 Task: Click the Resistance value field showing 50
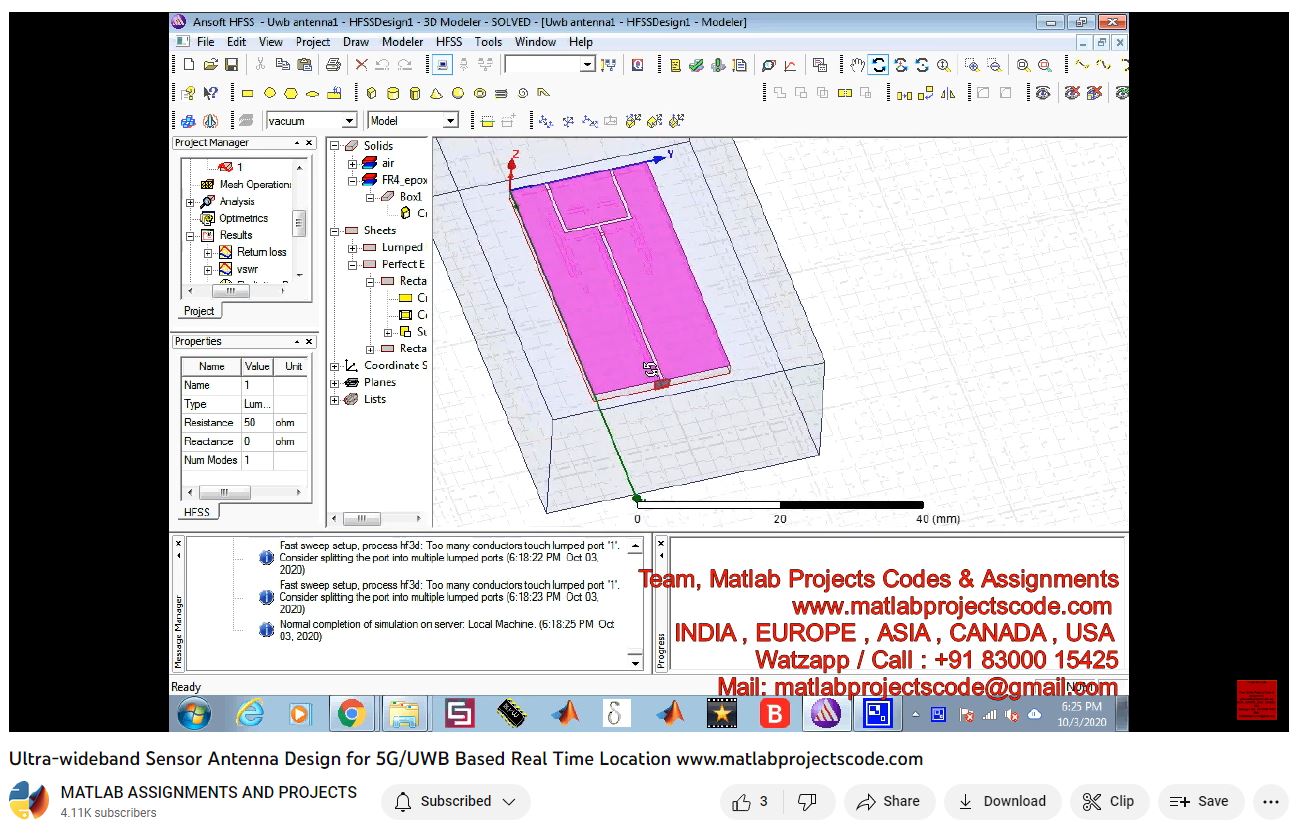tap(257, 423)
